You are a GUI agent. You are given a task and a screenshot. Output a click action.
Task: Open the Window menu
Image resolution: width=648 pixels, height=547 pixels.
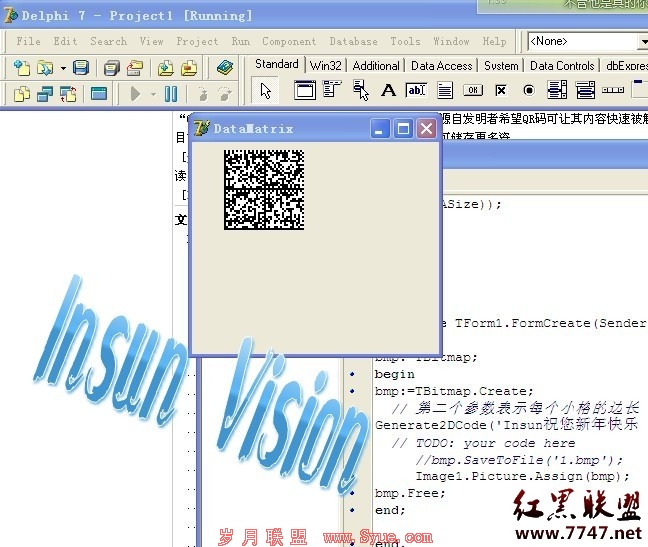(451, 41)
